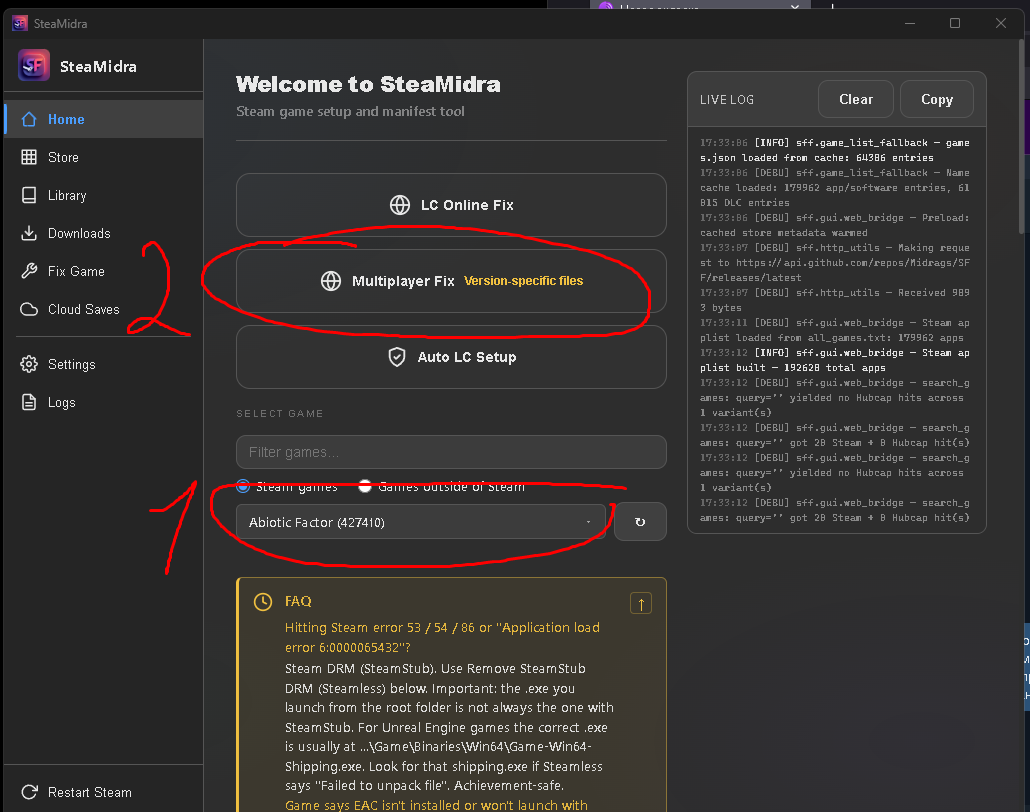The width and height of the screenshot is (1030, 812).
Task: Open the Downloads section
Action: tap(103, 233)
